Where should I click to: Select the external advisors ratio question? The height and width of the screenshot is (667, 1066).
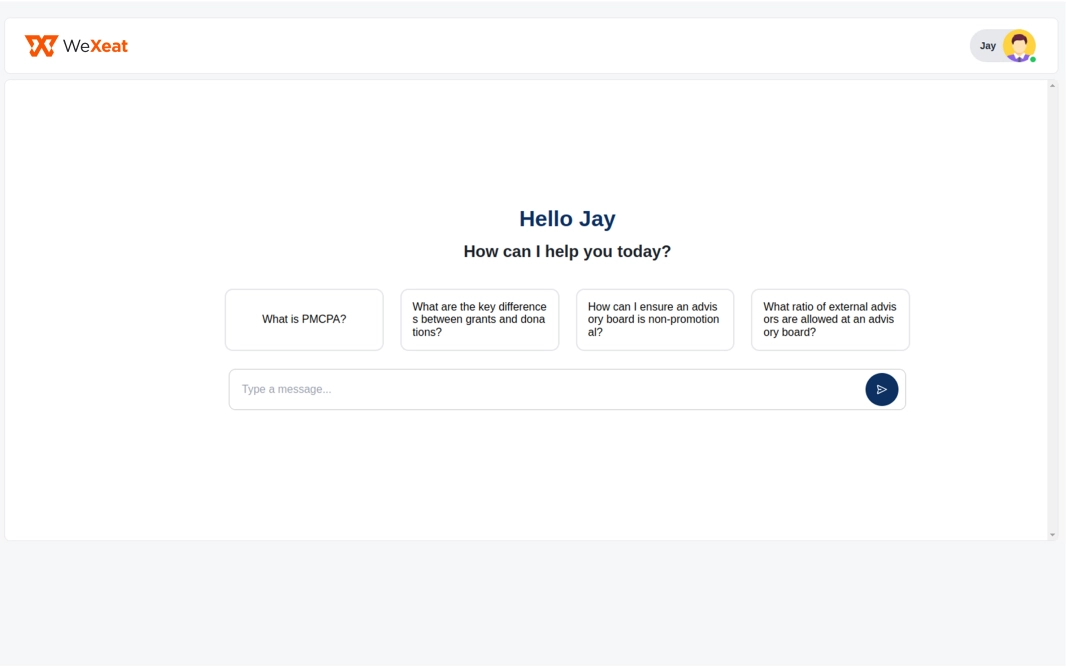click(830, 320)
